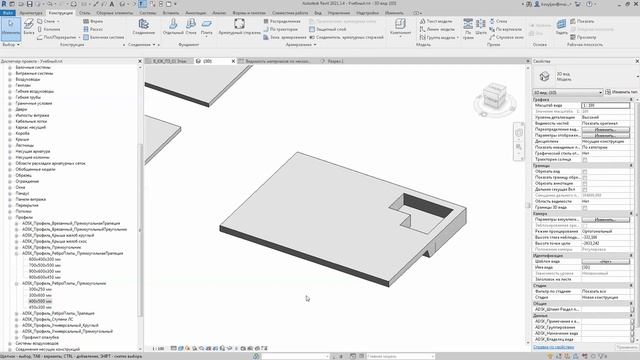The image size is (640, 360).
Task: Click the Задать work plane tool
Action: [x=562, y=27]
